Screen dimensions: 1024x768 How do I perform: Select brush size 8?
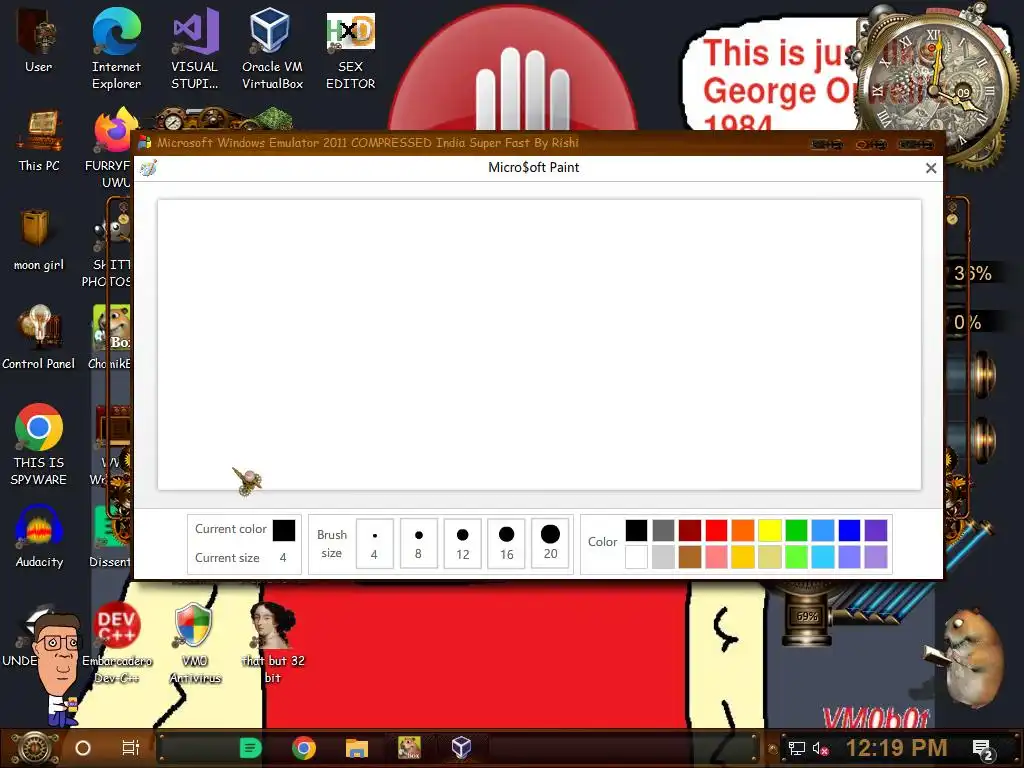click(x=419, y=543)
